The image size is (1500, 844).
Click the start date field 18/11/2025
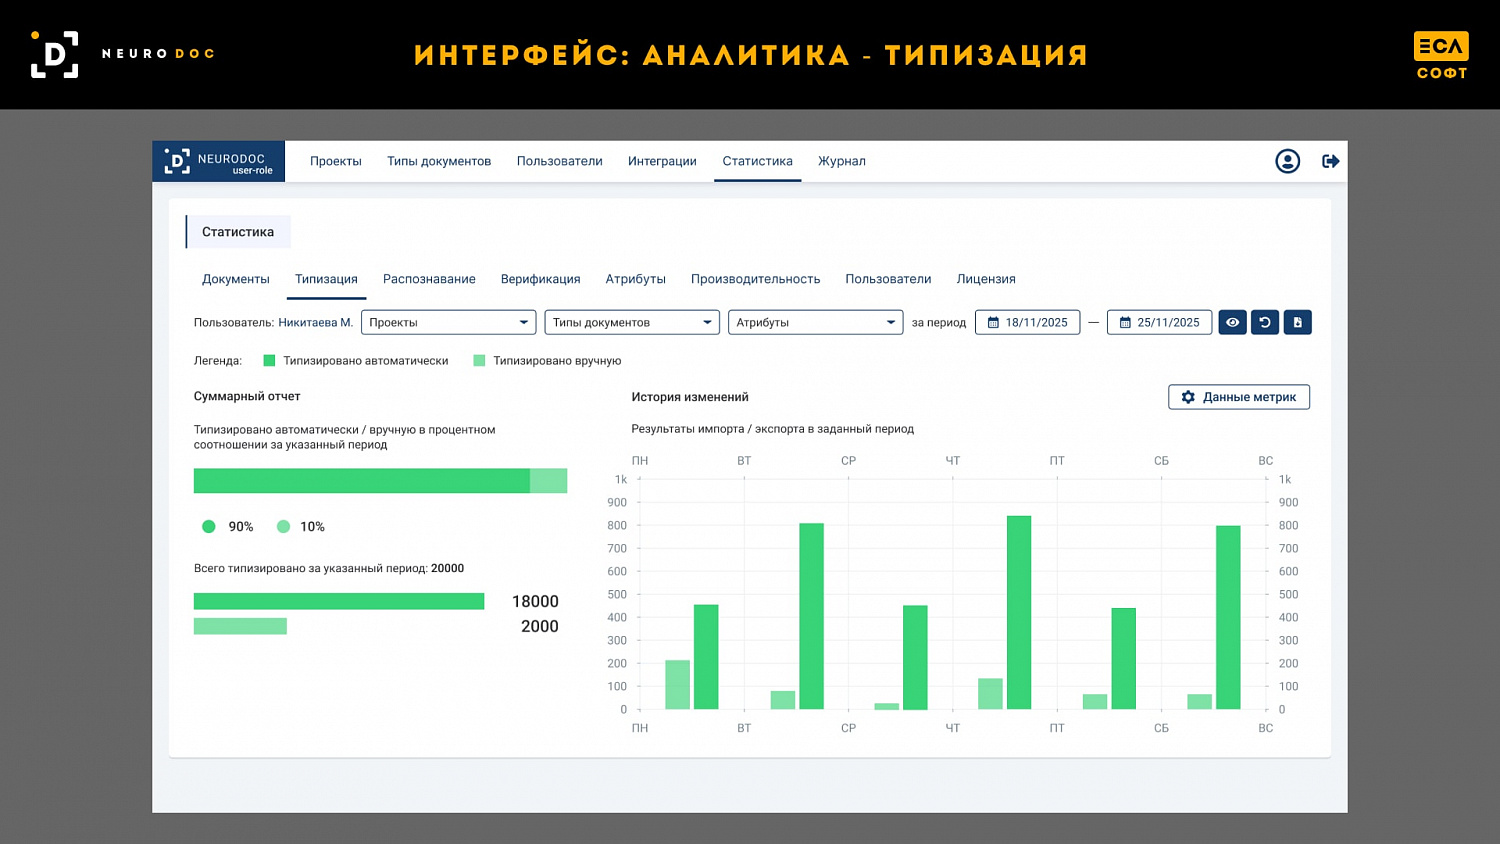1027,322
